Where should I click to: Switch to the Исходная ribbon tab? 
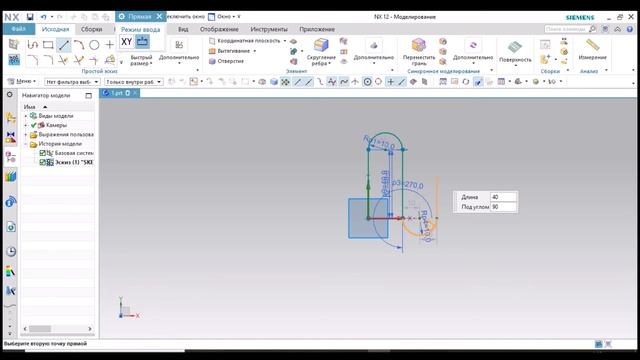(56, 29)
